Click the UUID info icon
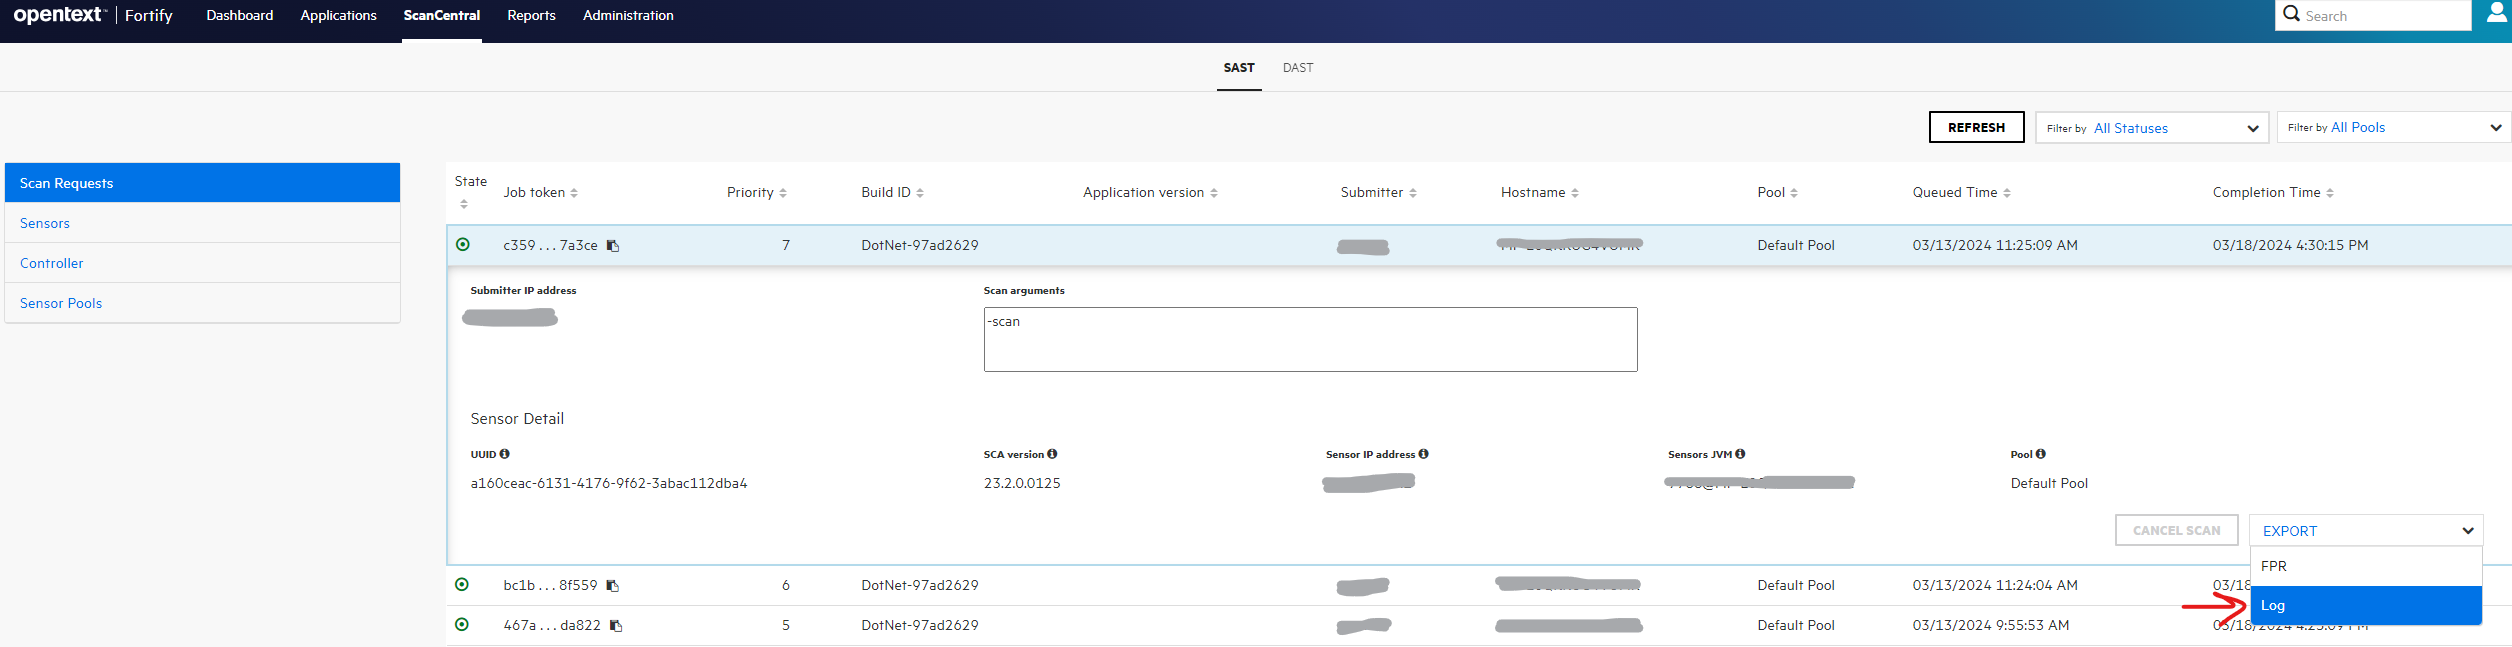2512x647 pixels. click(x=505, y=454)
